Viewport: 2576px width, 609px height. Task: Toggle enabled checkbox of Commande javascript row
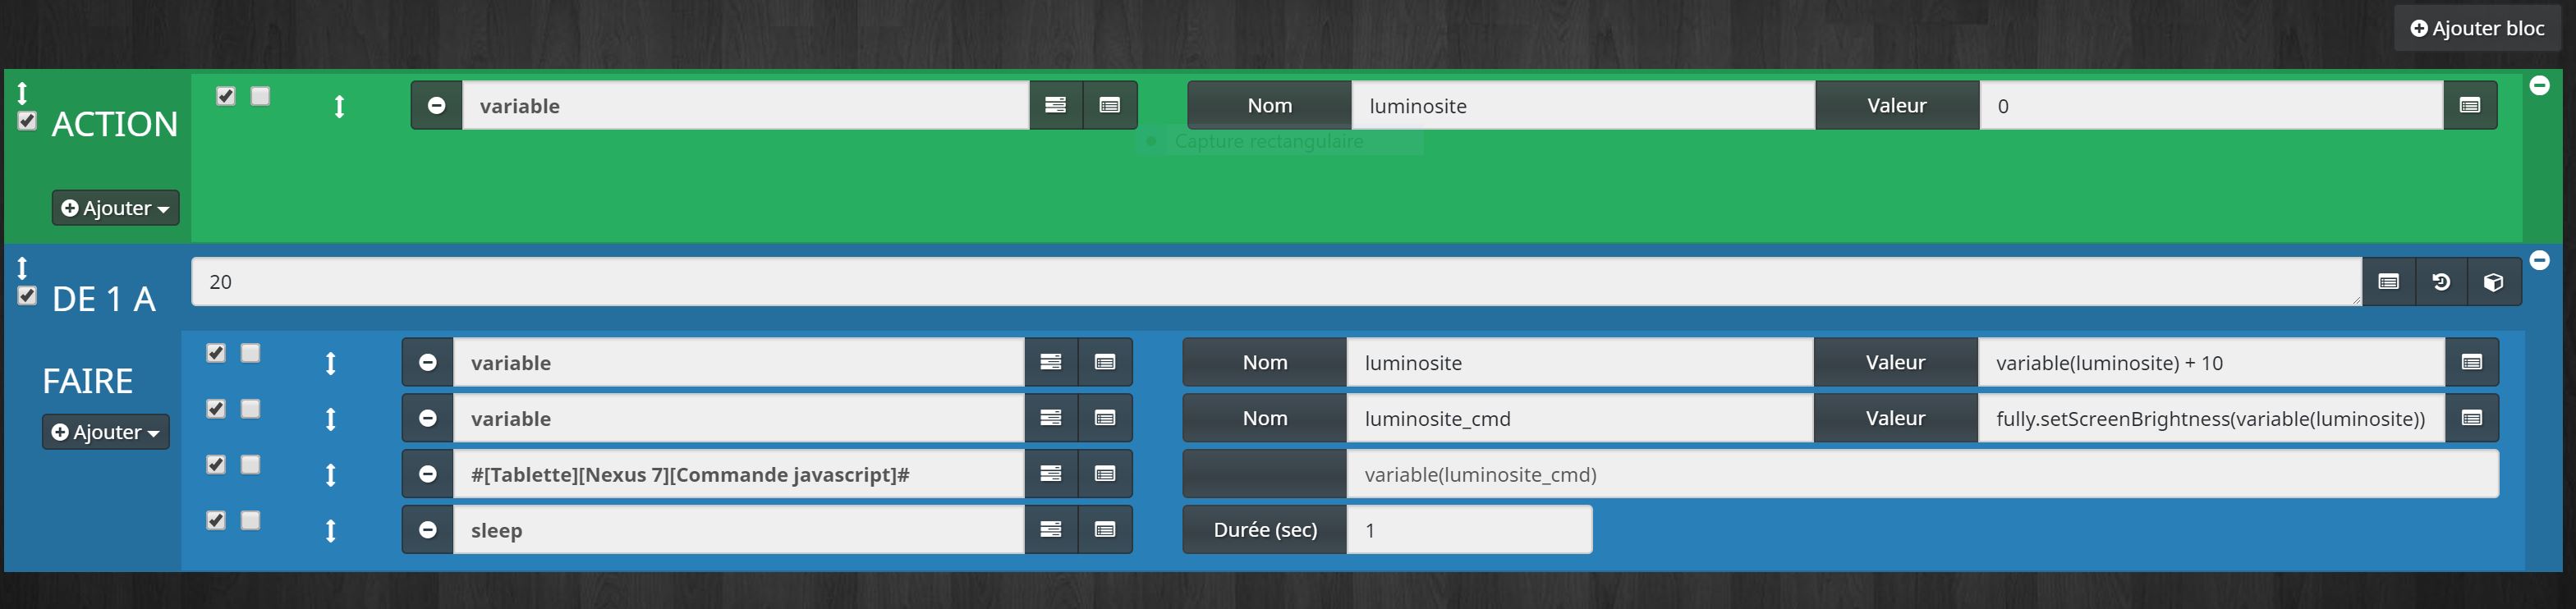(216, 465)
